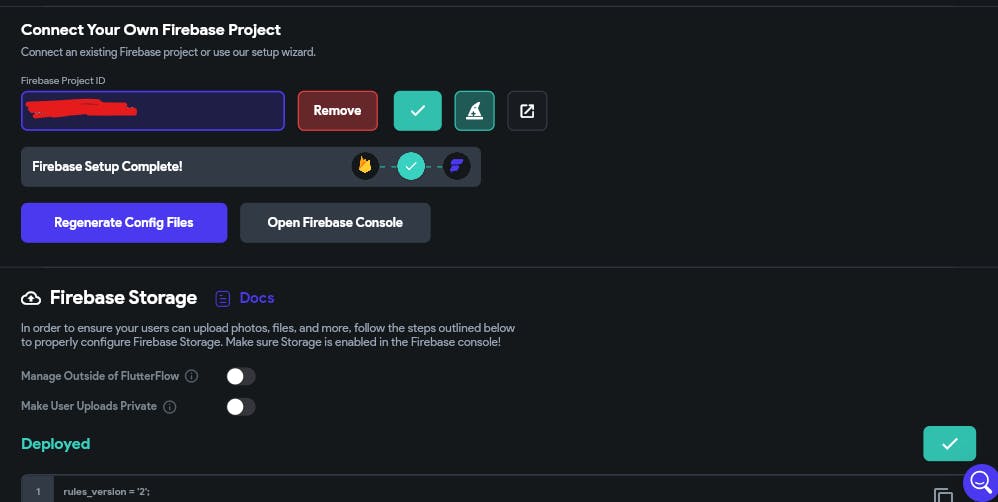Click the rules_version = '2'; code line
Image resolution: width=998 pixels, height=502 pixels.
(x=106, y=492)
